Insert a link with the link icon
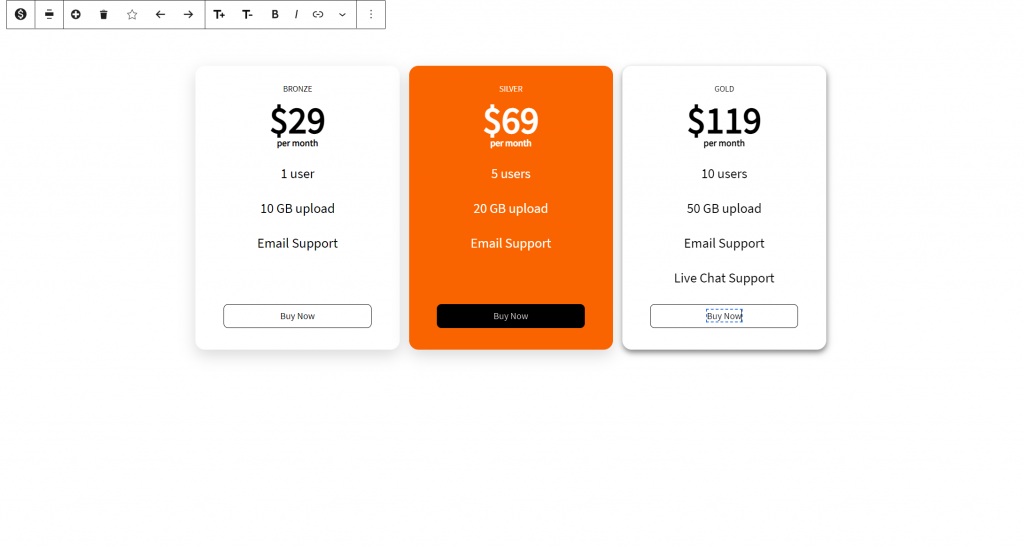 pos(318,14)
